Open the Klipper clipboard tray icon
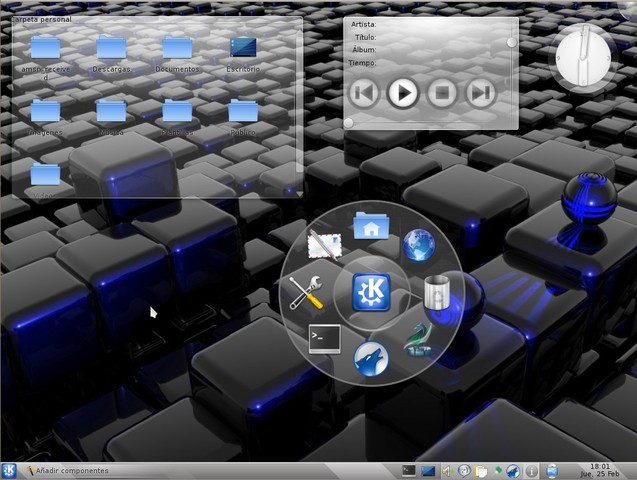Screen dimensions: 637x480 tap(481, 471)
